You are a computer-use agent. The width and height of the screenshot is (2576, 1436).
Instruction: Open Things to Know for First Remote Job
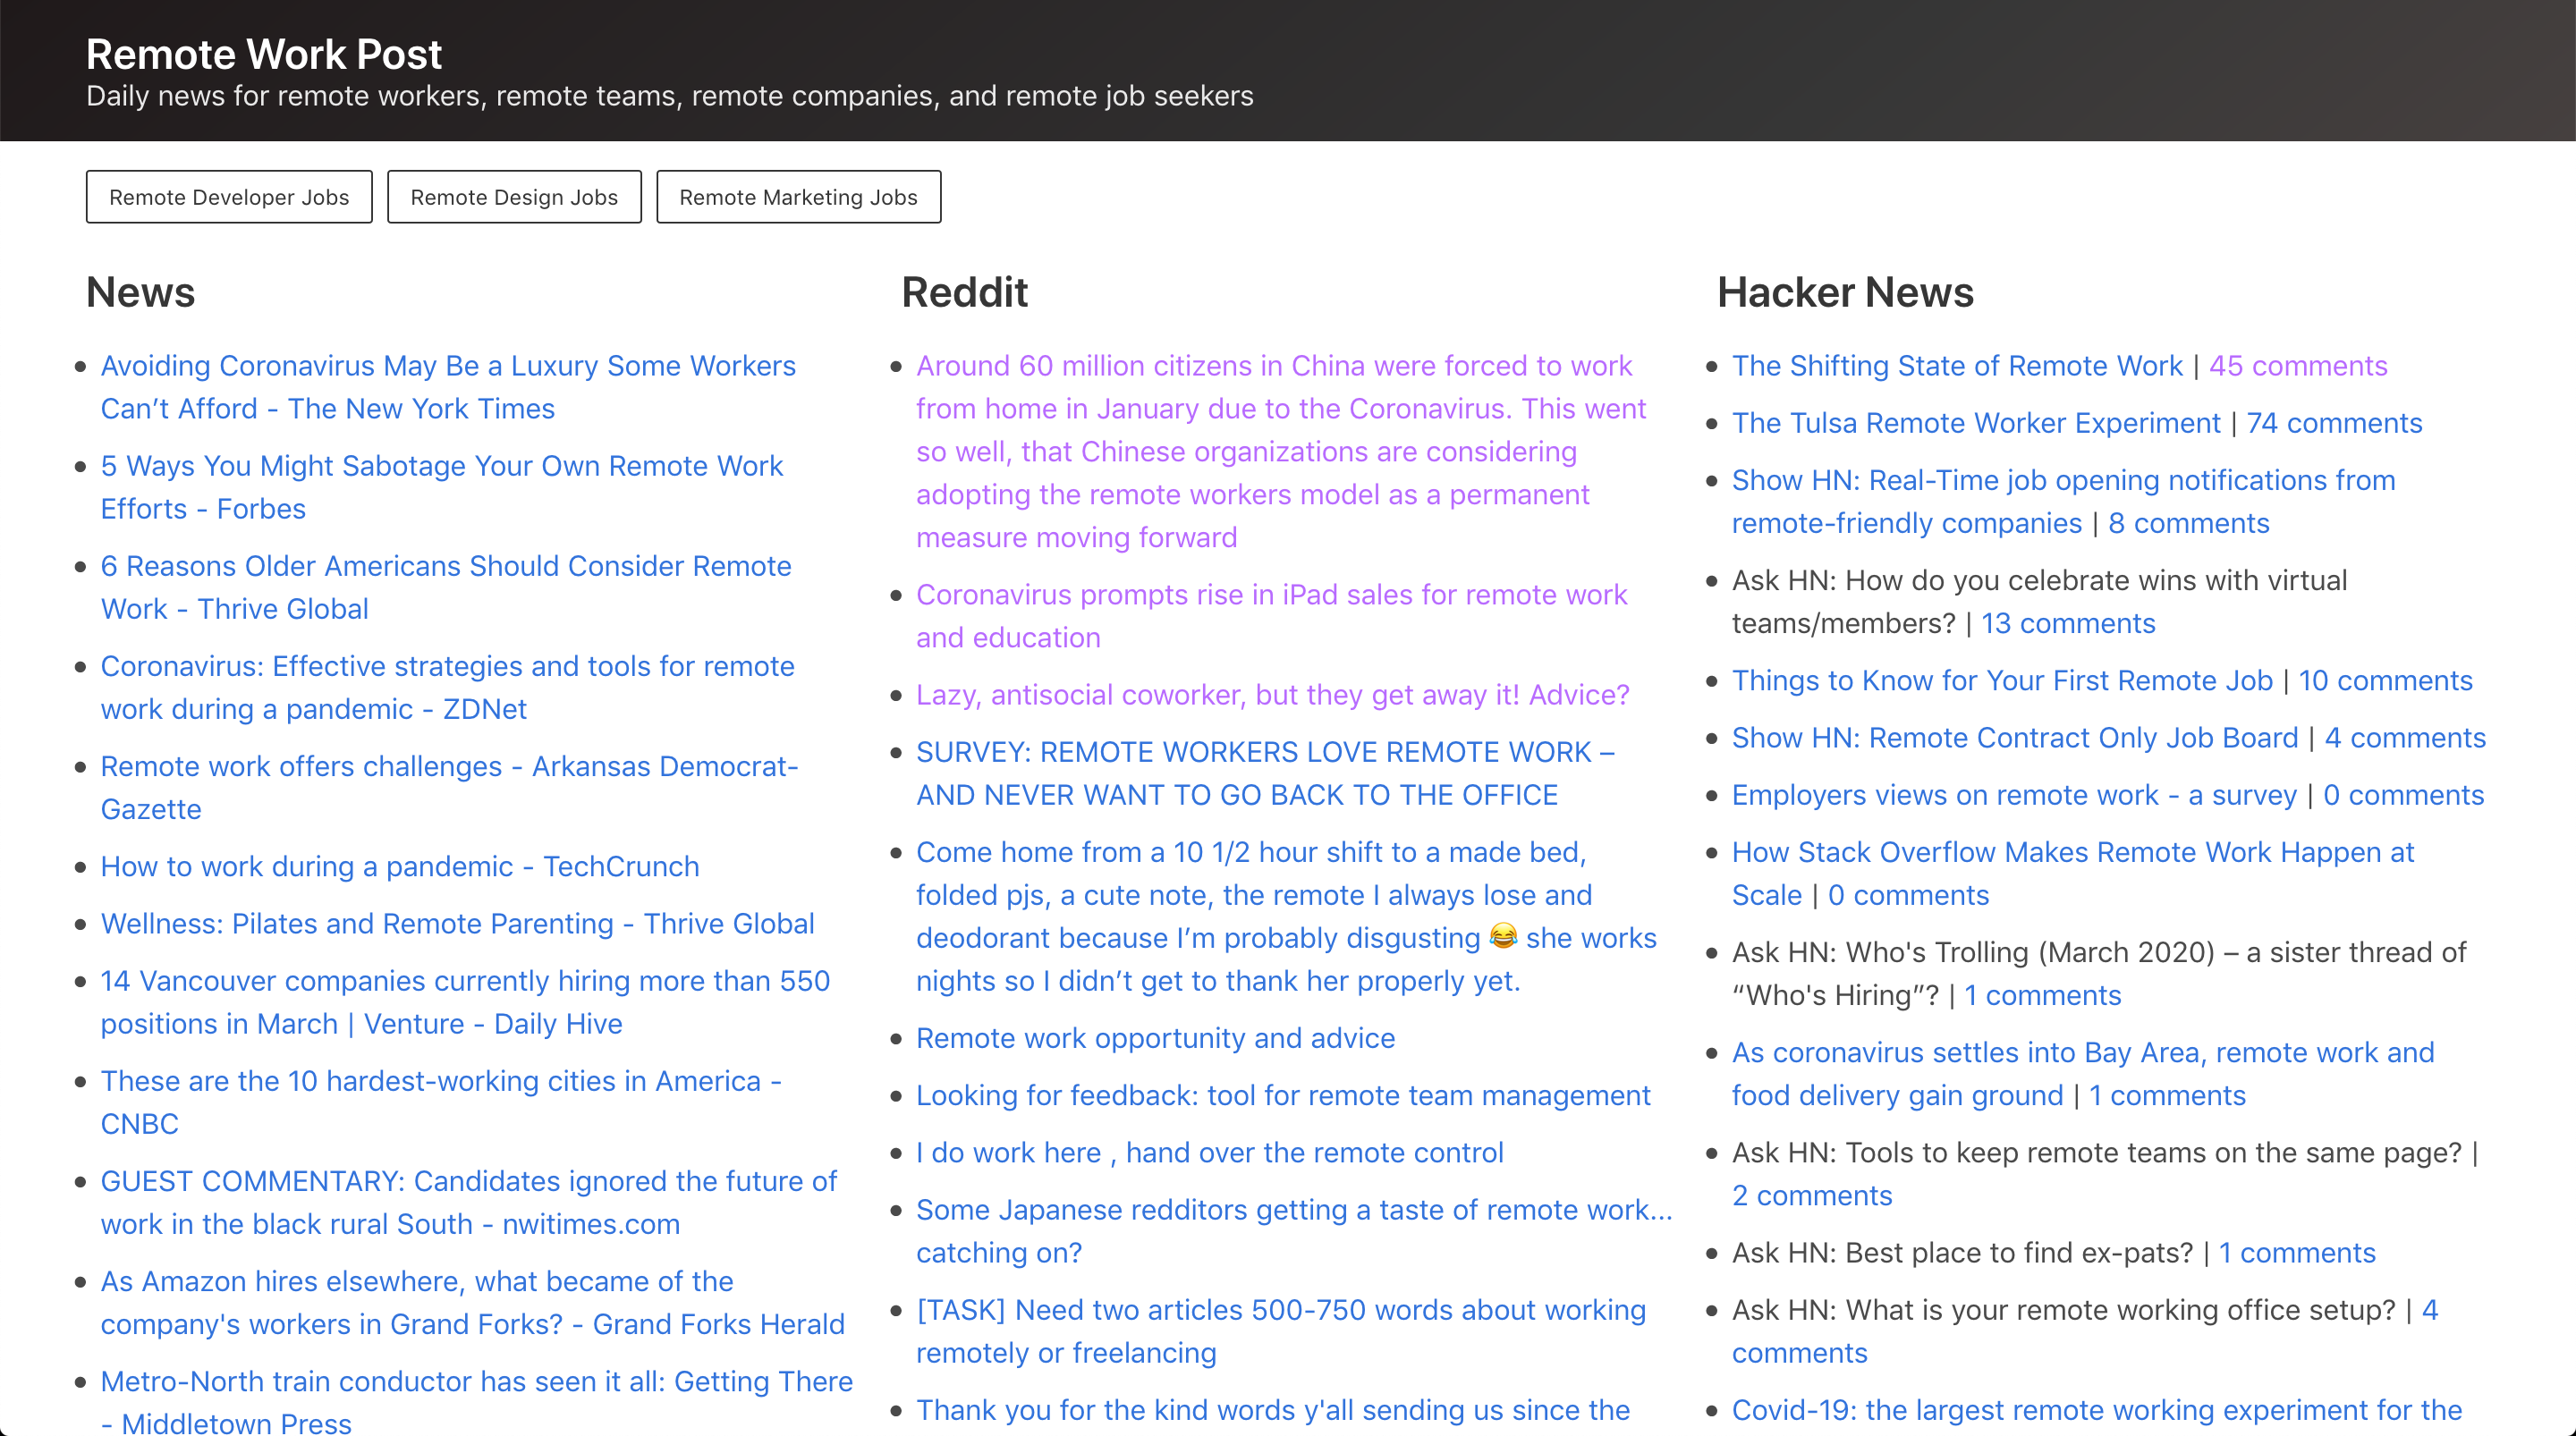click(2001, 680)
